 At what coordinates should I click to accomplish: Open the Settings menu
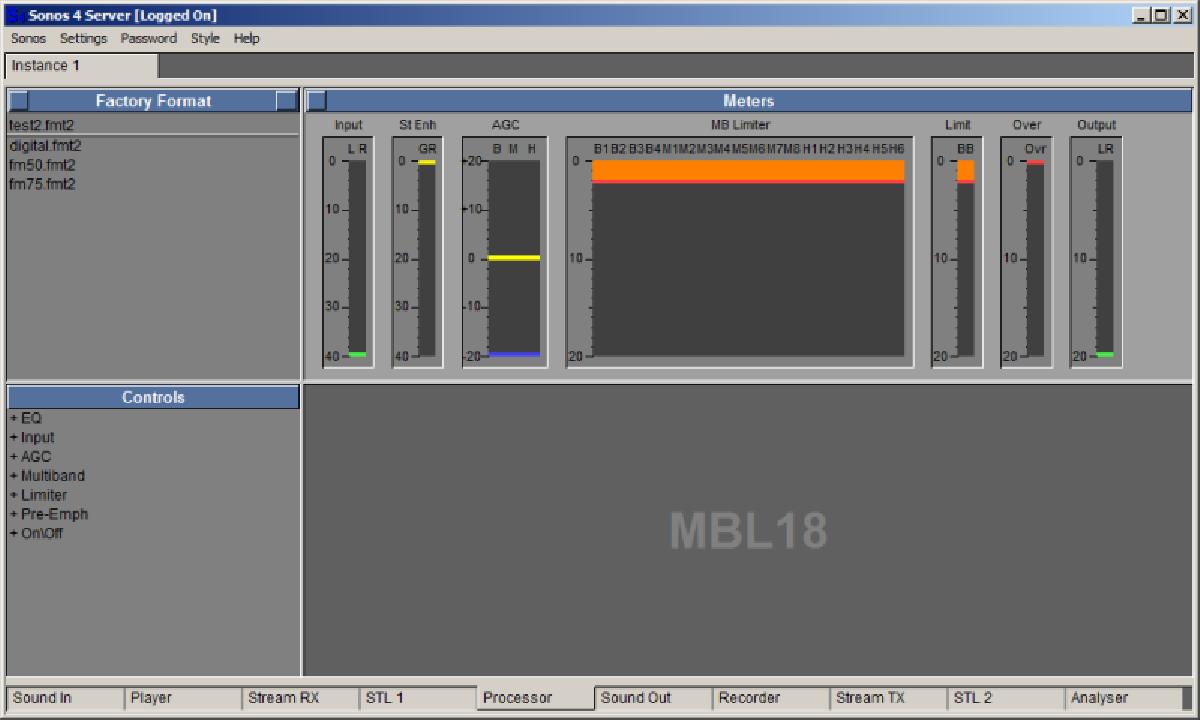[83, 38]
